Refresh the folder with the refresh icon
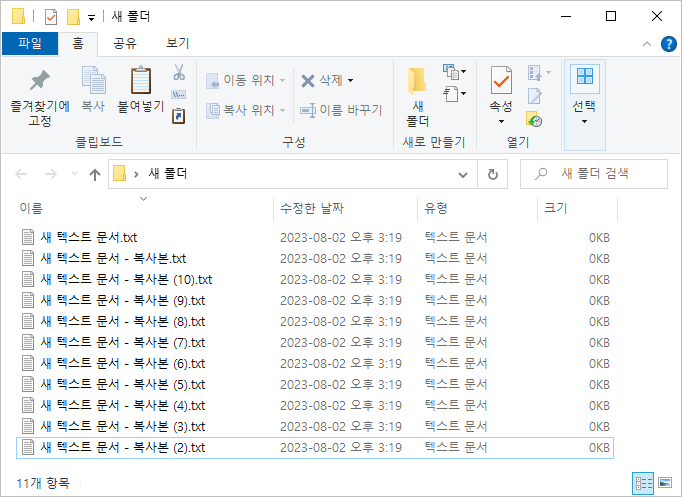This screenshot has width=682, height=497. click(492, 174)
